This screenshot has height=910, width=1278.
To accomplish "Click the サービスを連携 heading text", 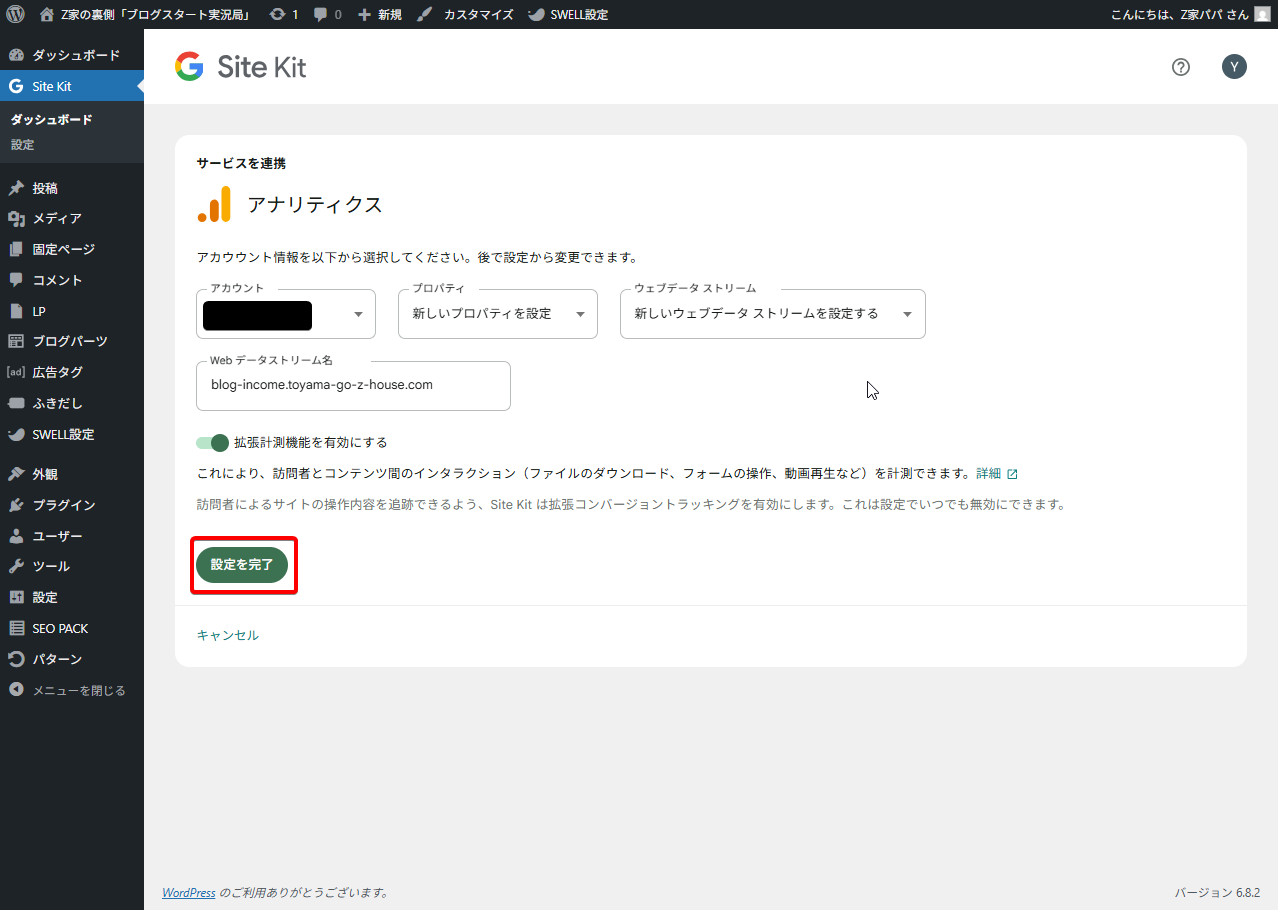I will click(242, 163).
